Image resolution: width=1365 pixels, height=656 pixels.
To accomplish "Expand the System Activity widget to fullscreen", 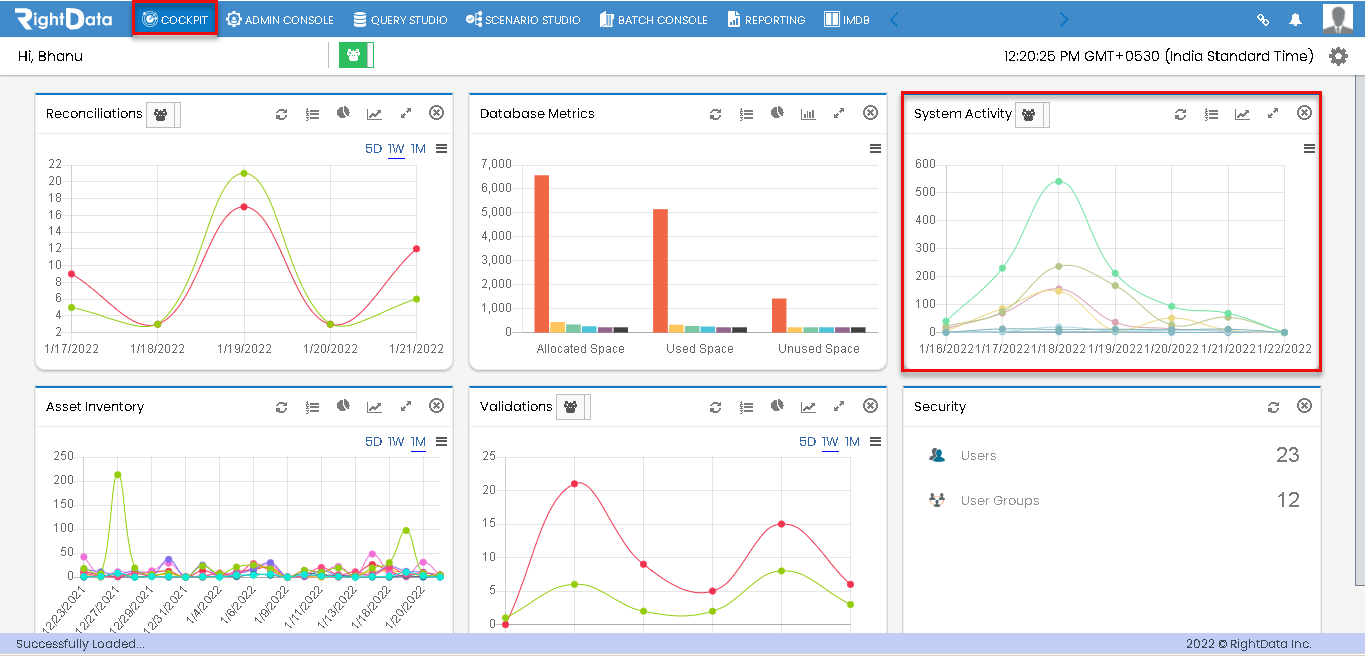I will [x=1273, y=114].
